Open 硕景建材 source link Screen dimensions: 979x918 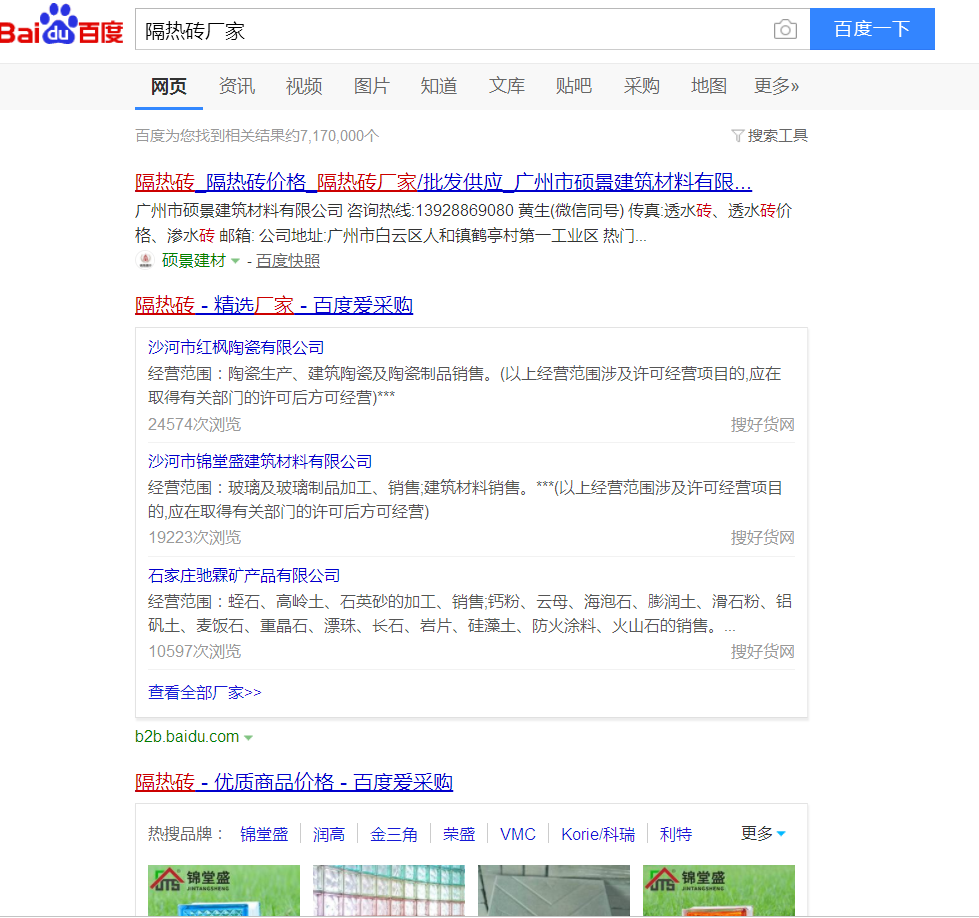(194, 260)
